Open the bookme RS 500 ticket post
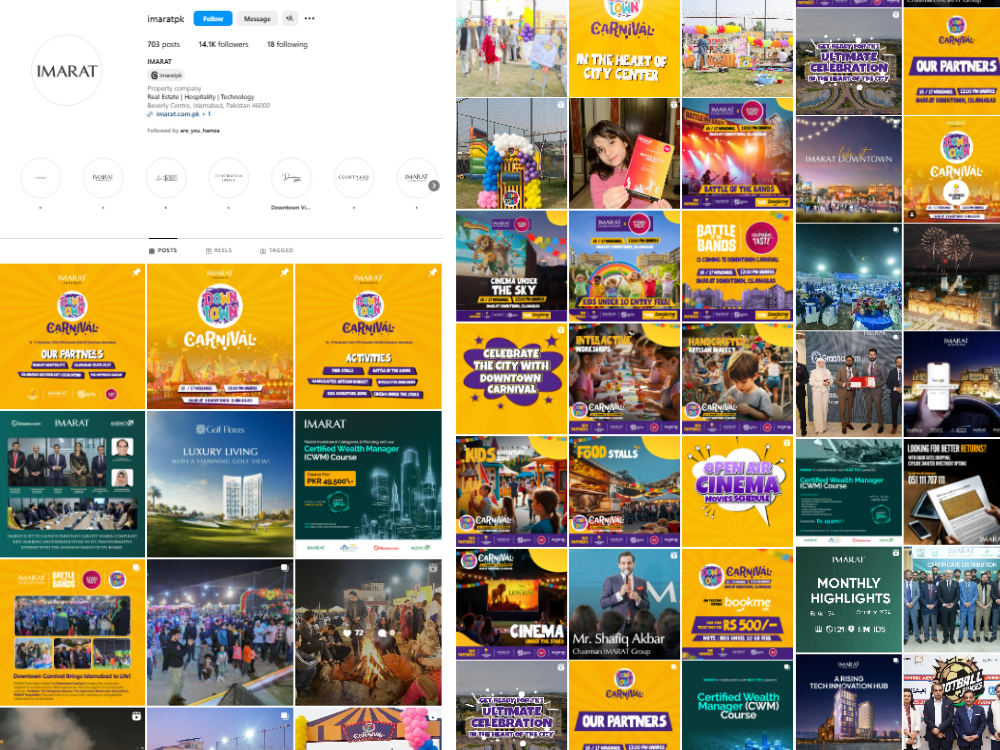This screenshot has height=750, width=1000. (x=737, y=604)
